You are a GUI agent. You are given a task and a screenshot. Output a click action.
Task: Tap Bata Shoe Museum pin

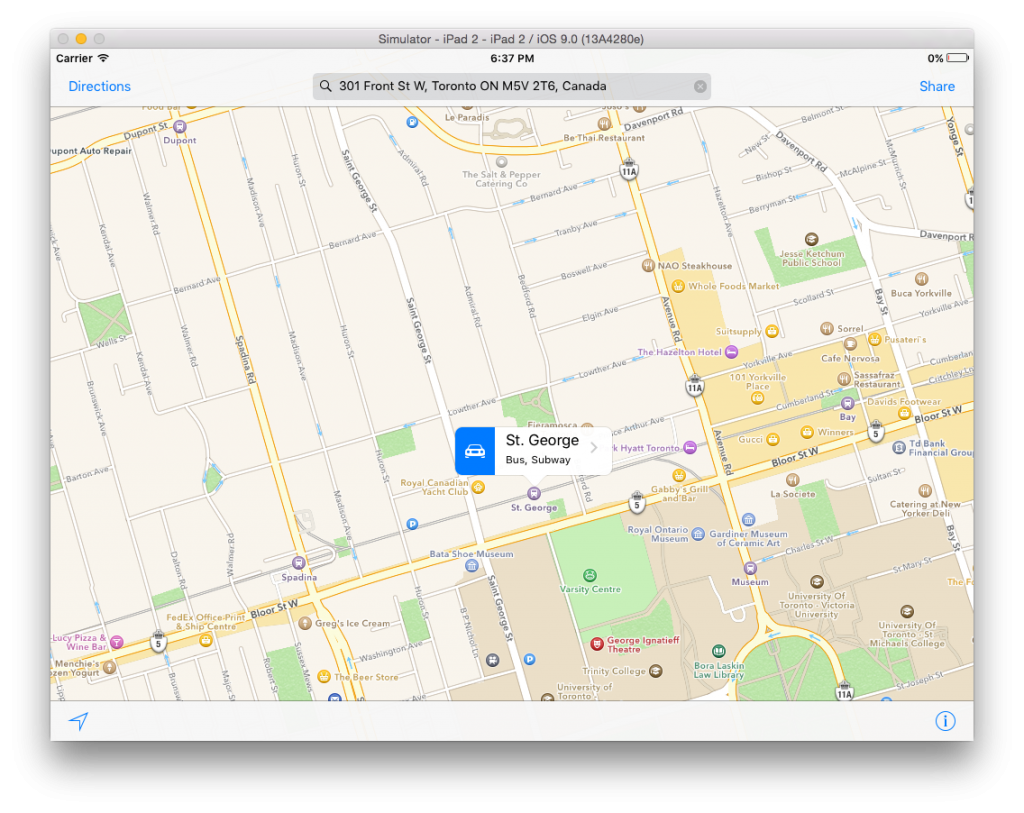click(x=472, y=566)
